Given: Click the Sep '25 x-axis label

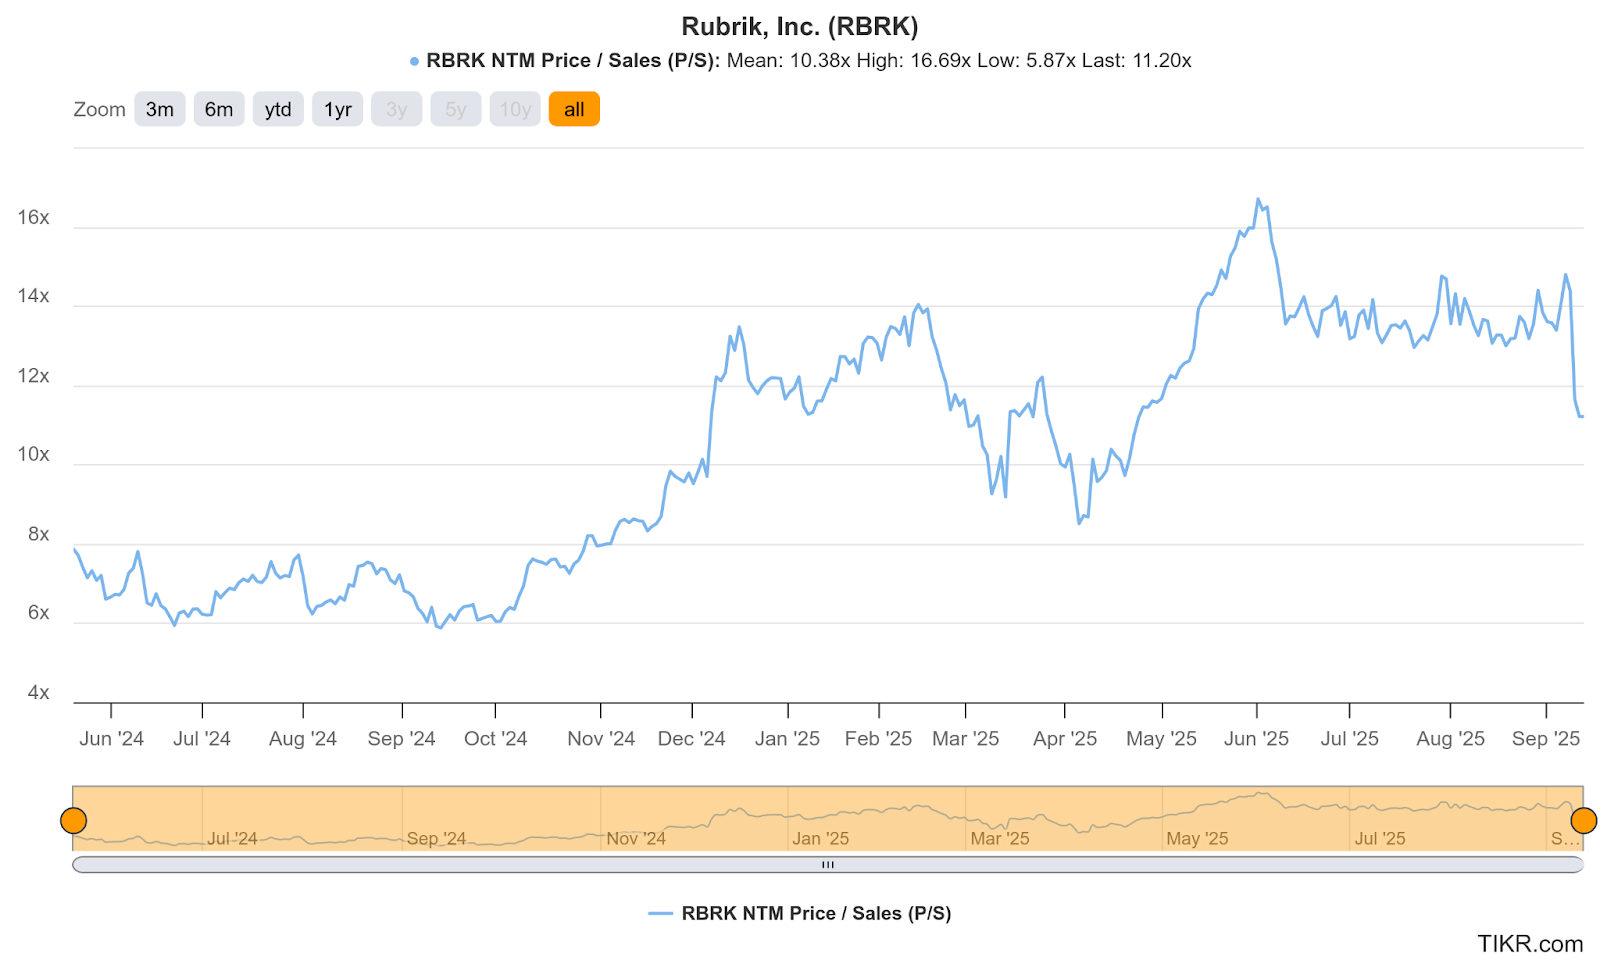Looking at the screenshot, I should click(x=1546, y=738).
